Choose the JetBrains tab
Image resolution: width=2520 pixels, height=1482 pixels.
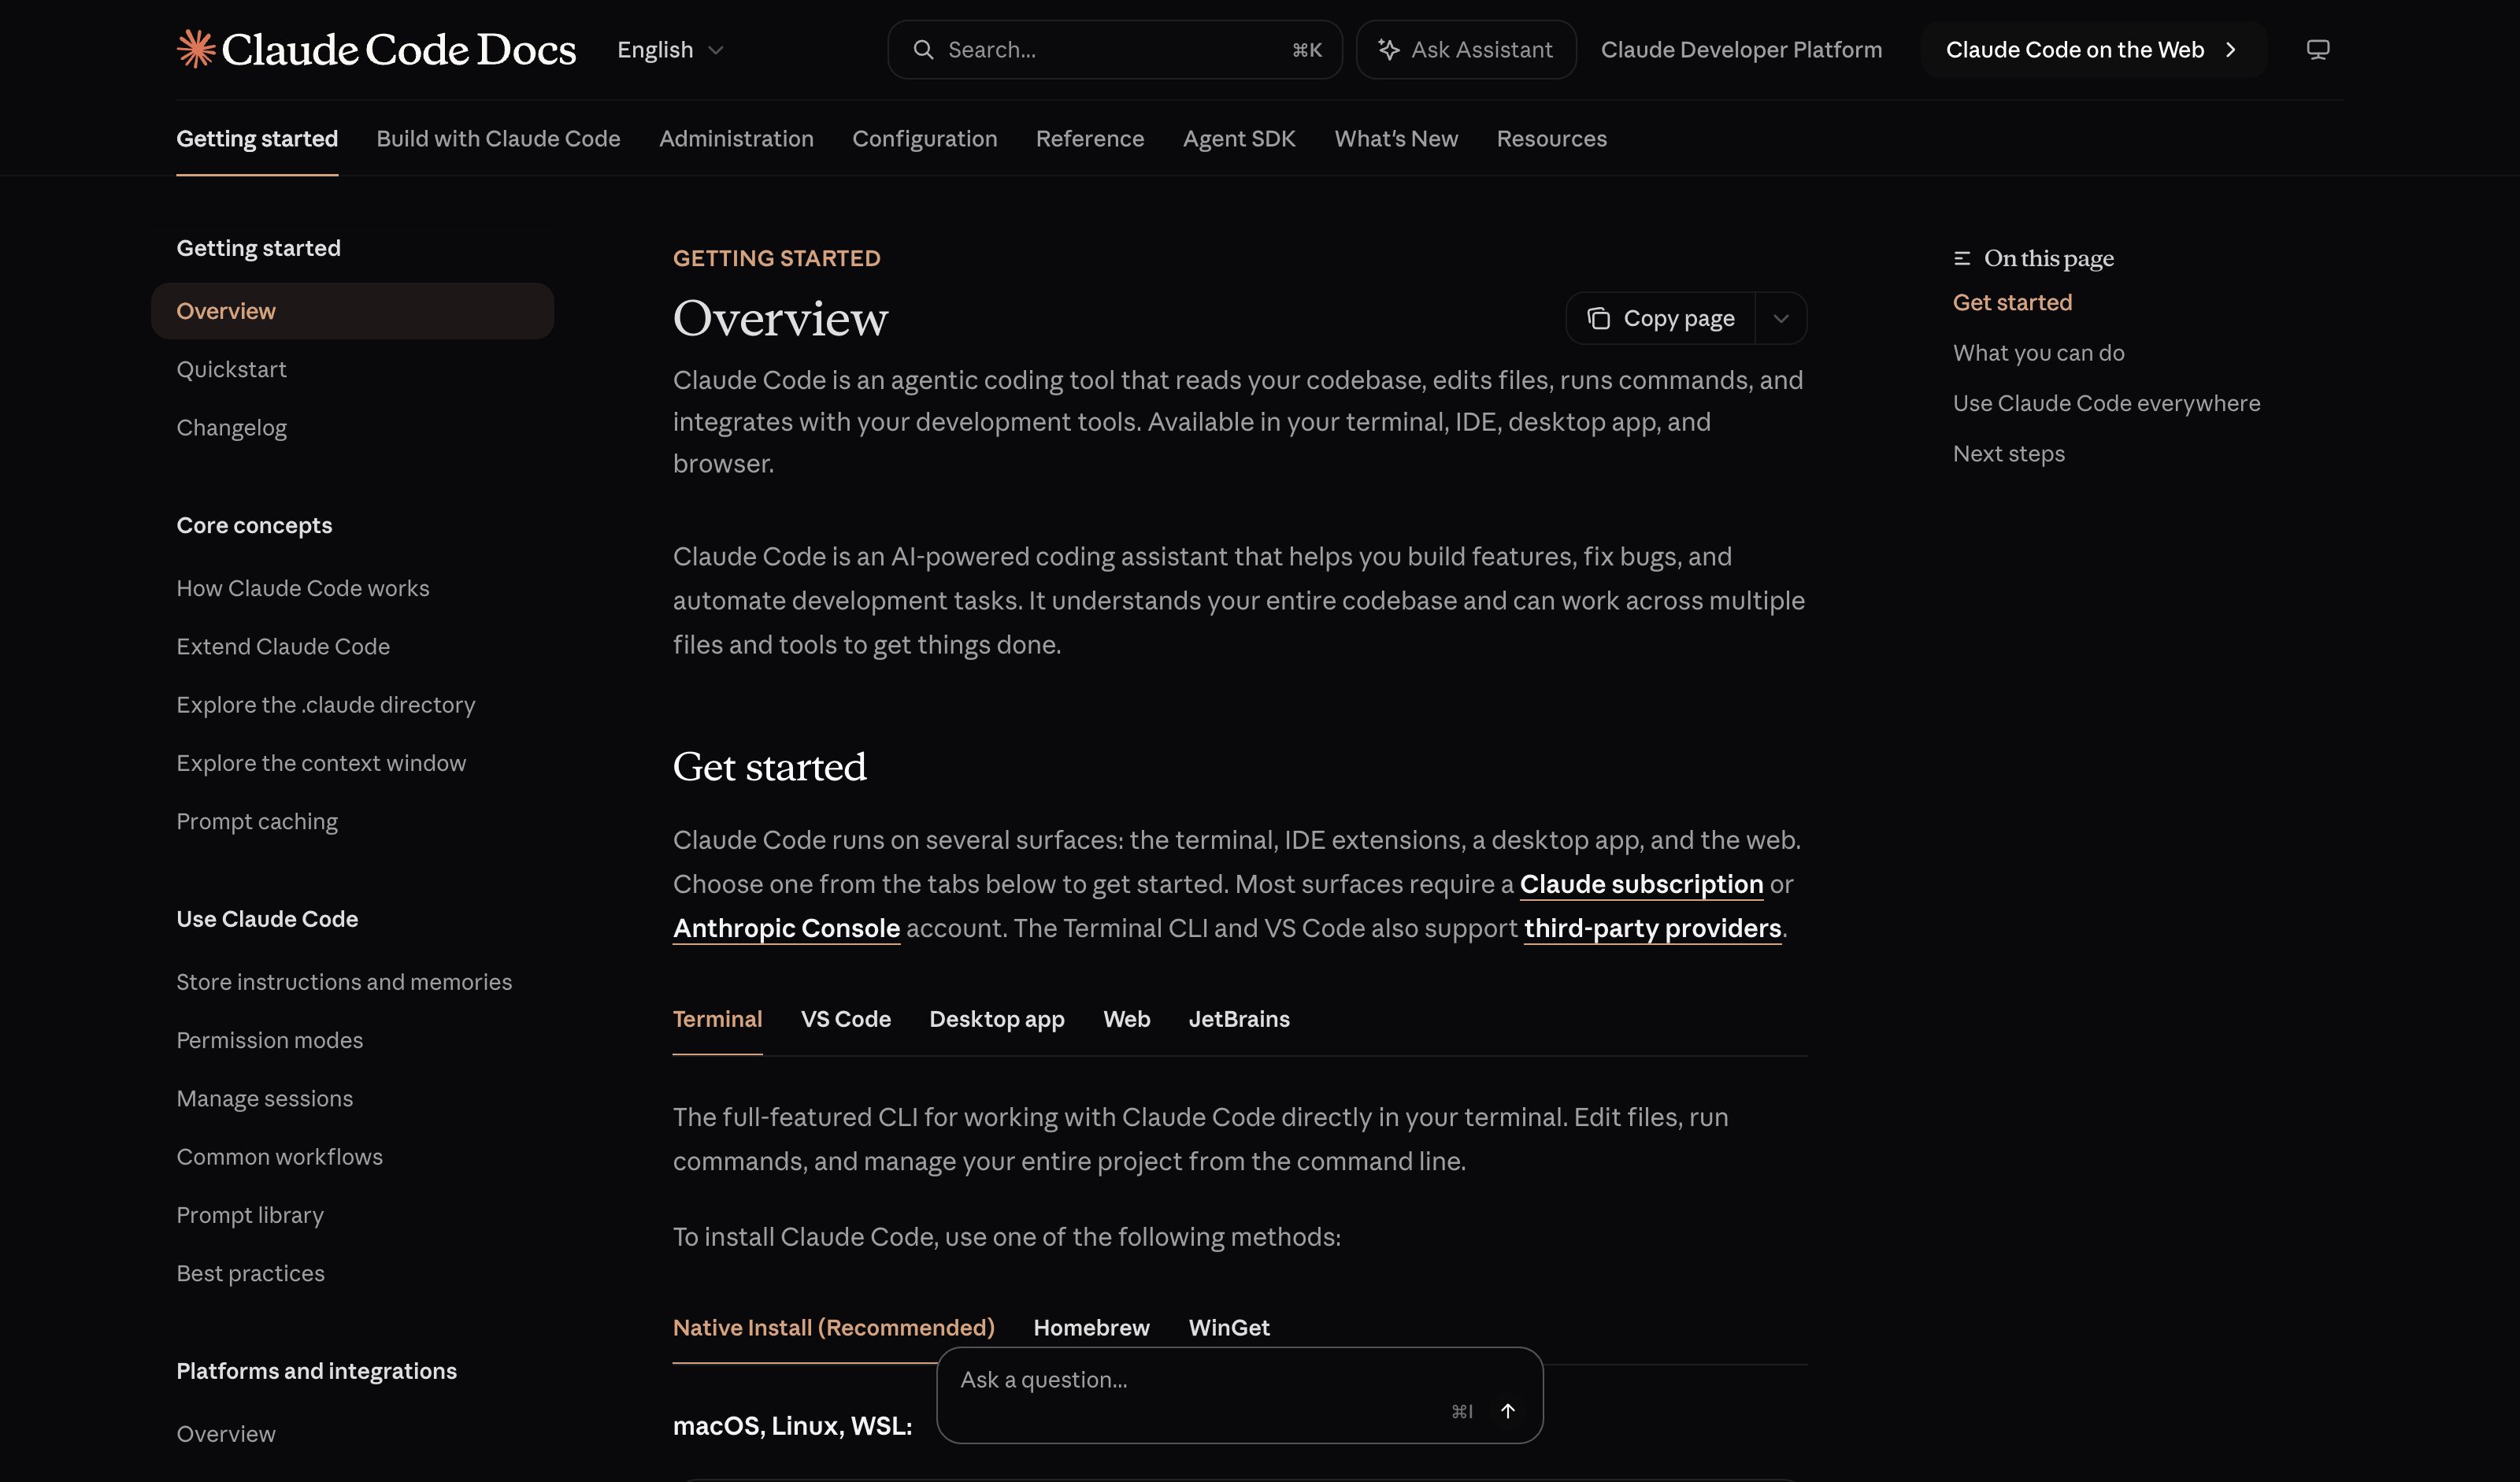(x=1238, y=1018)
